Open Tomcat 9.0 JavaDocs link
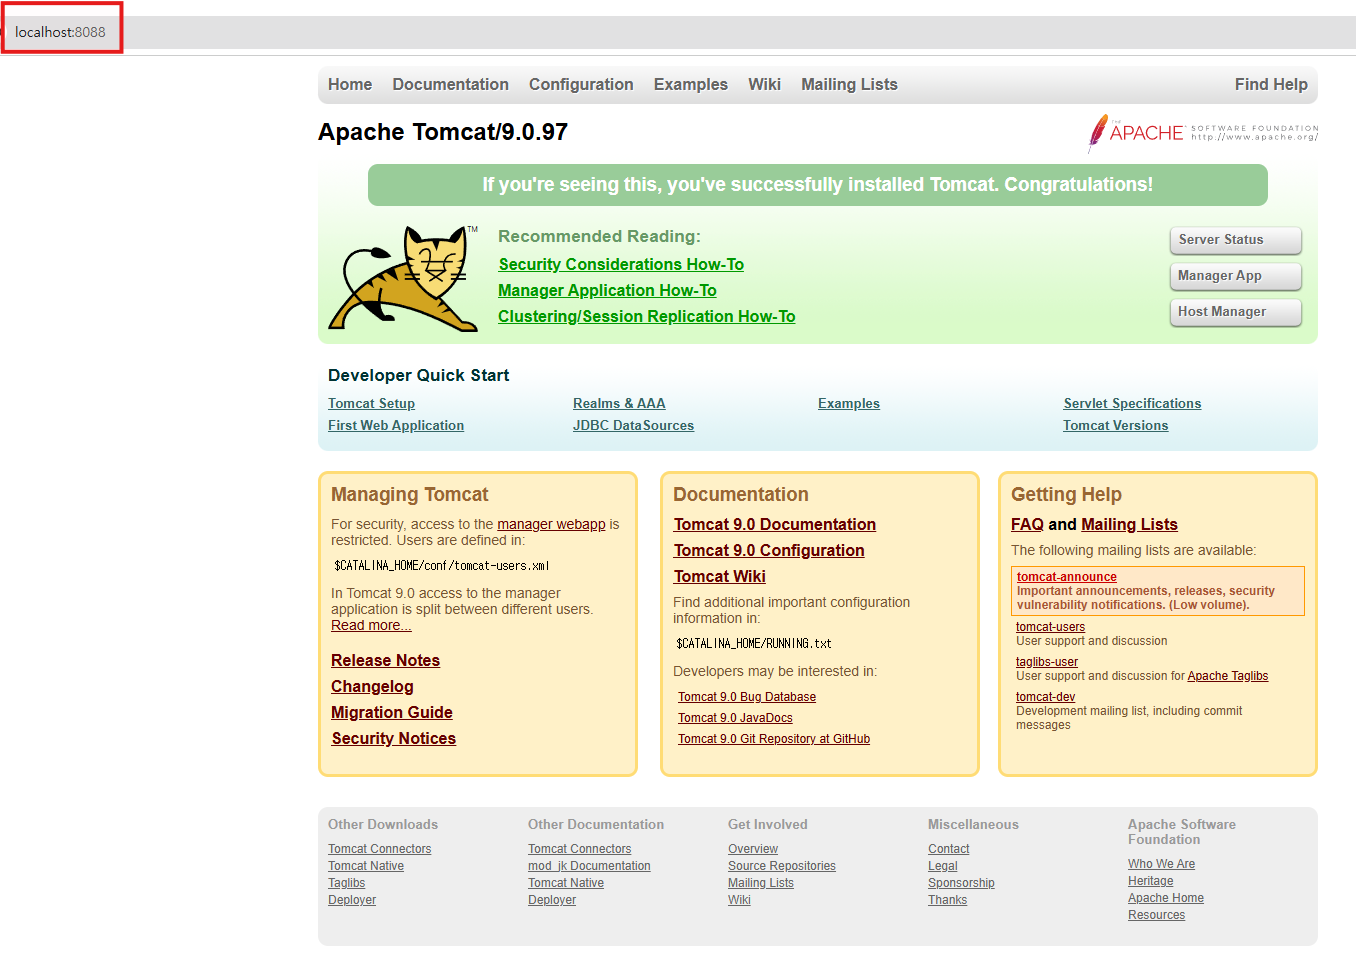This screenshot has width=1356, height=966. 735,718
